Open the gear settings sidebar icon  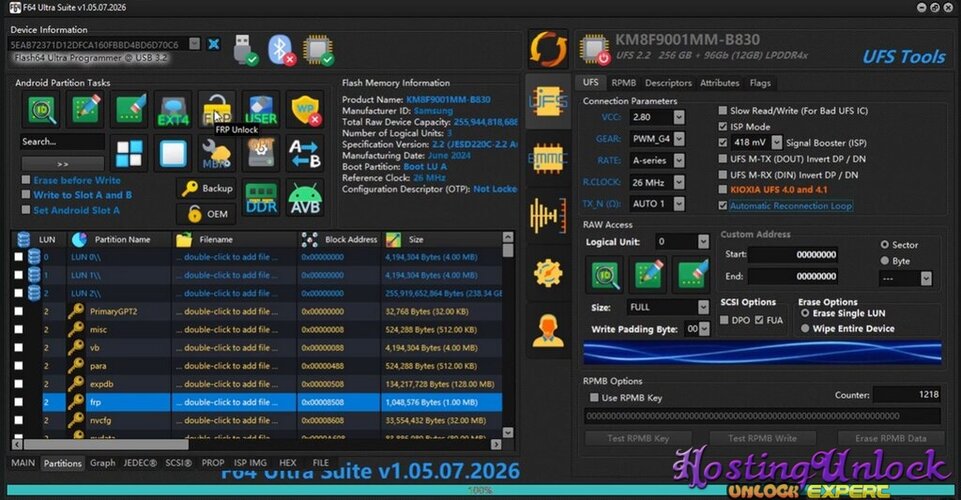point(548,273)
